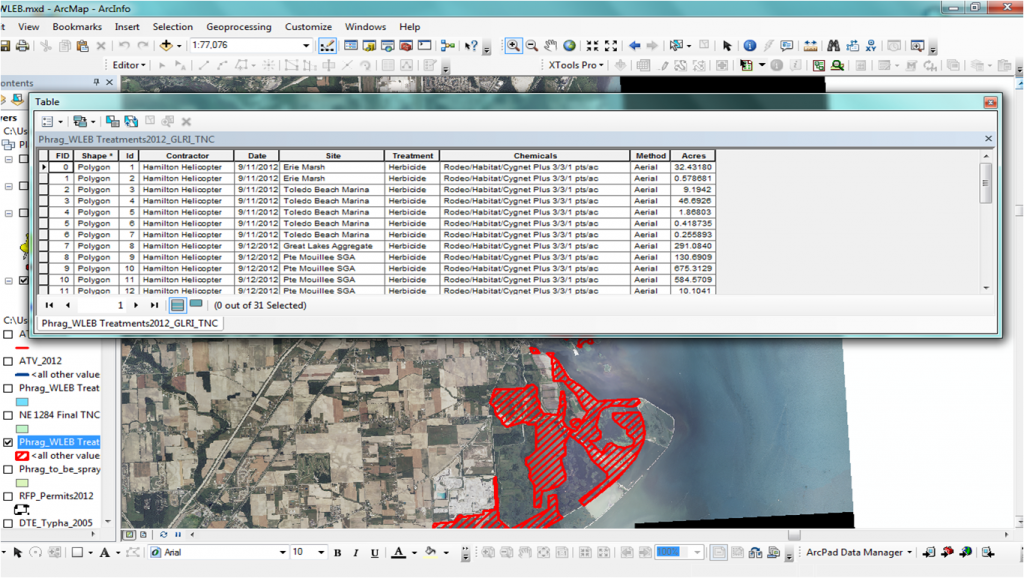The width and height of the screenshot is (1024, 578).
Task: Click the Paste icon in toolbar
Action: [x=82, y=45]
